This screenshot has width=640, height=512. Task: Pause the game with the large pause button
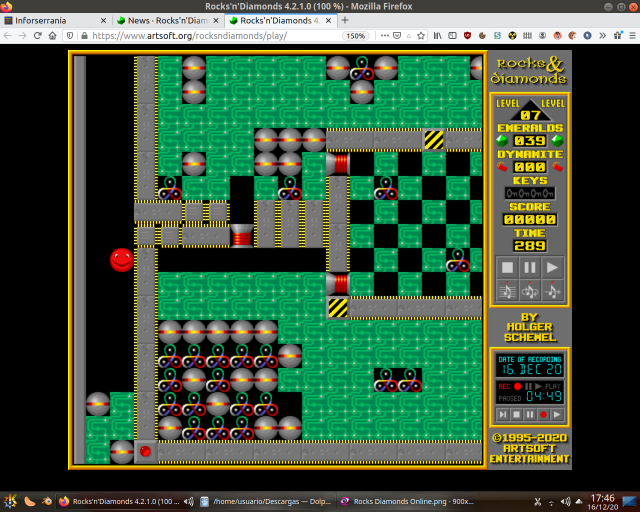(530, 267)
